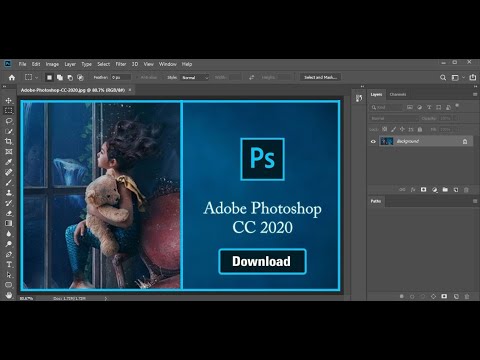The image size is (480, 360).
Task: Add a layer style with fx icon
Action: 413,190
